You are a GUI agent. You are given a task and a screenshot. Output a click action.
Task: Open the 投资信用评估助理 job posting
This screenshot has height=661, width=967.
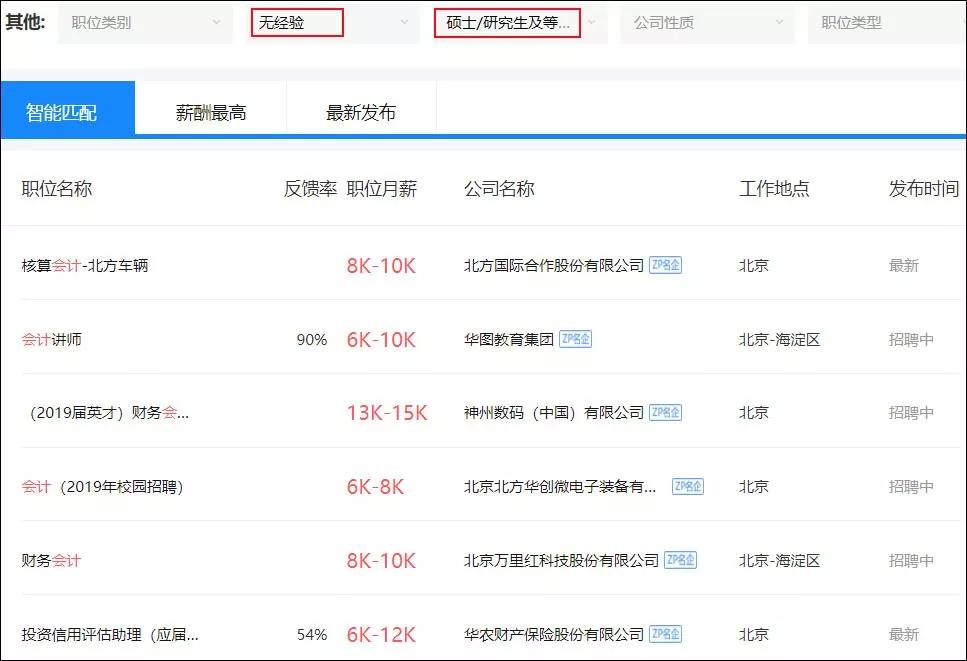click(110, 634)
